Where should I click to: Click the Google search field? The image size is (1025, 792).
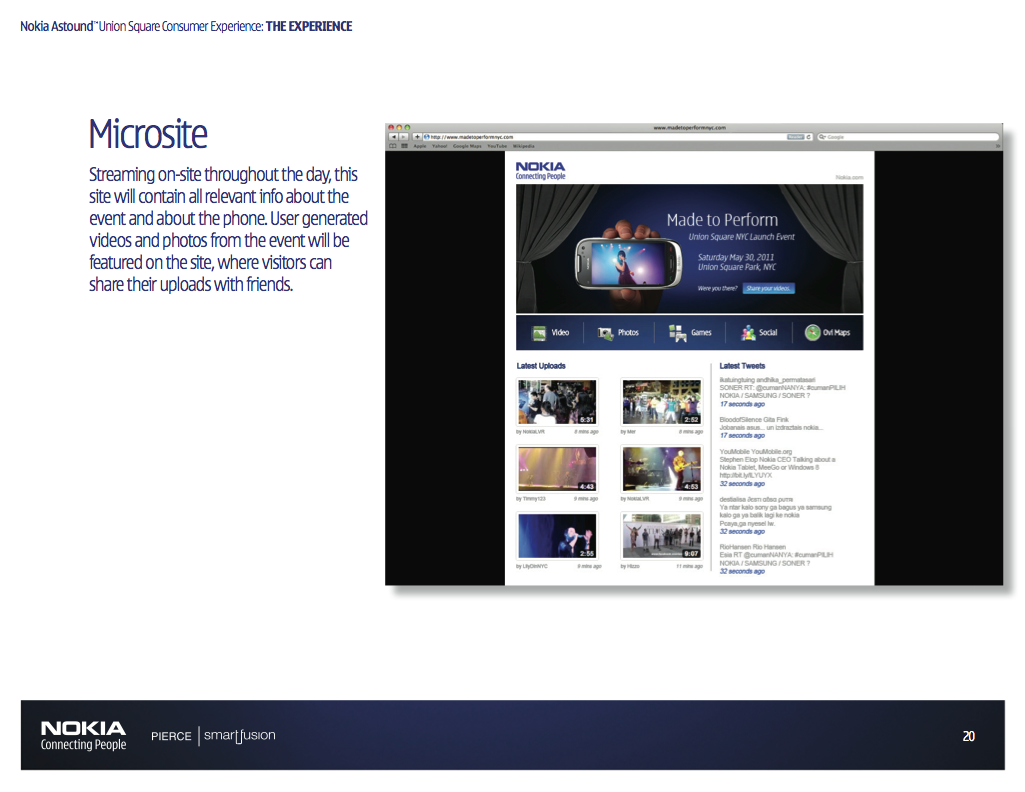[908, 137]
